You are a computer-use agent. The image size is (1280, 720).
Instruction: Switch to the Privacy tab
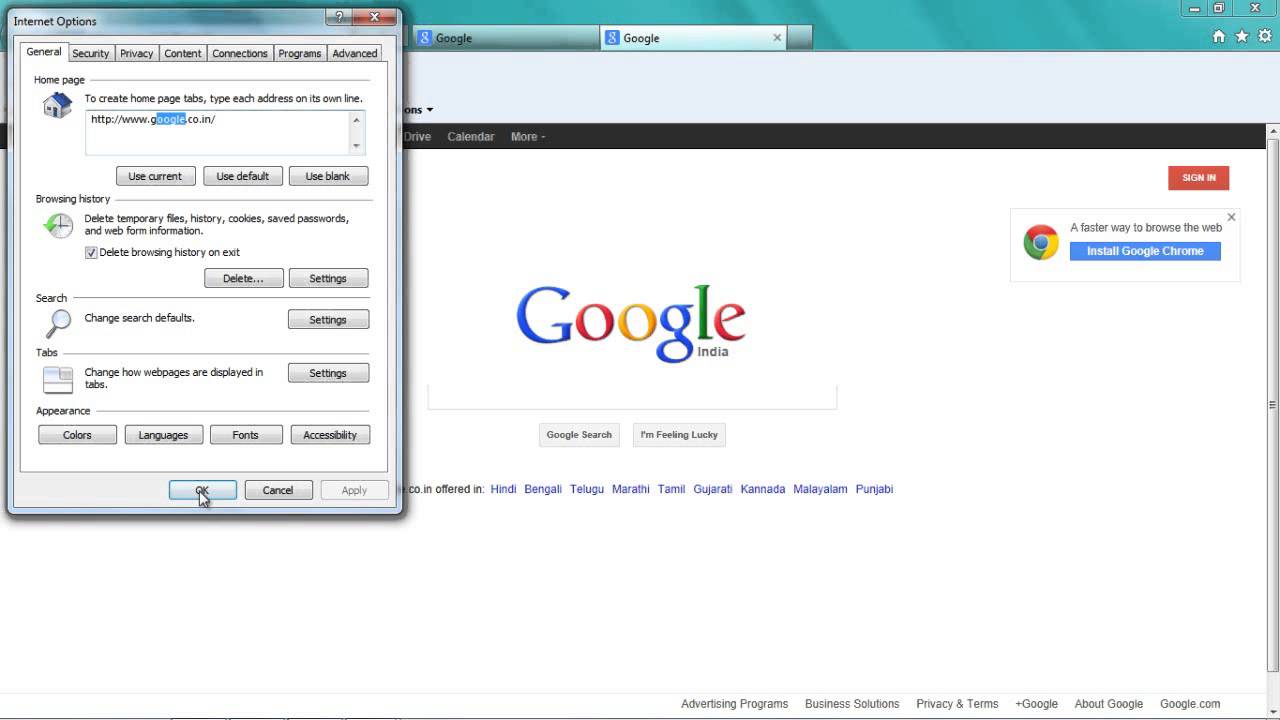click(x=137, y=53)
